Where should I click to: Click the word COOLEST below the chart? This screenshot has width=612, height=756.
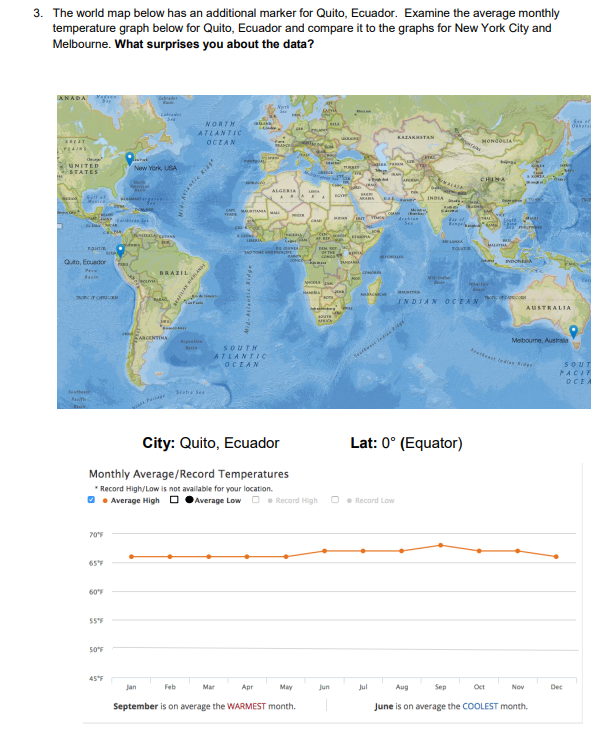coord(480,706)
